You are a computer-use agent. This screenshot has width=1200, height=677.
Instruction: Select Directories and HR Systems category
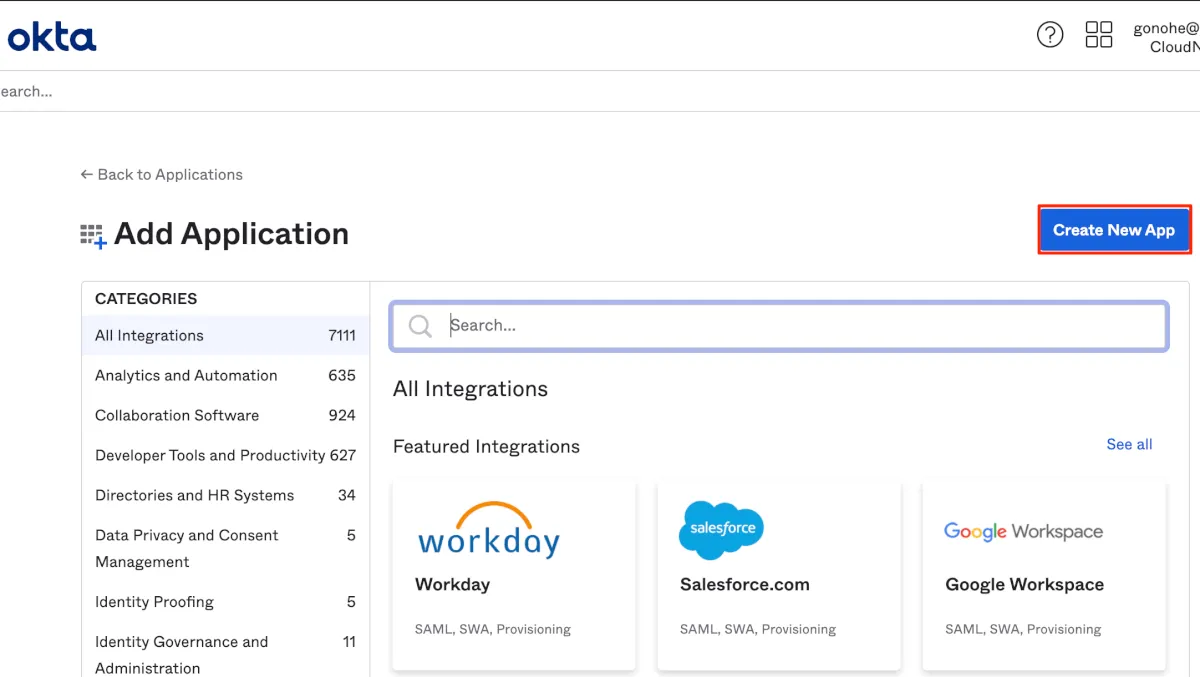click(x=194, y=496)
